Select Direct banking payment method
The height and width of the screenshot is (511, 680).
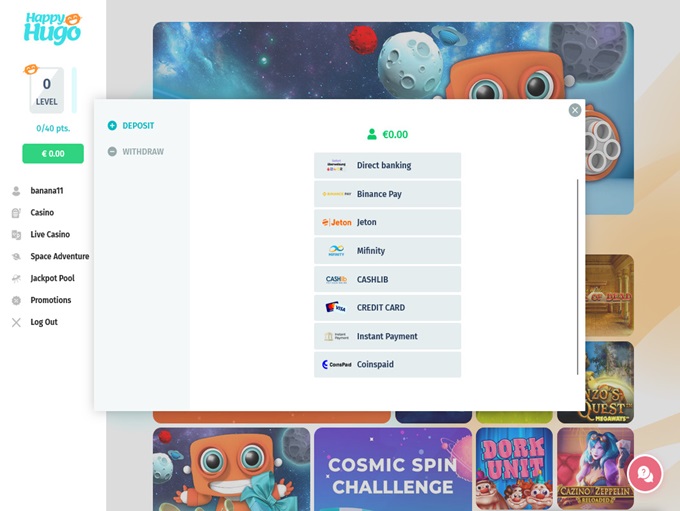387,166
